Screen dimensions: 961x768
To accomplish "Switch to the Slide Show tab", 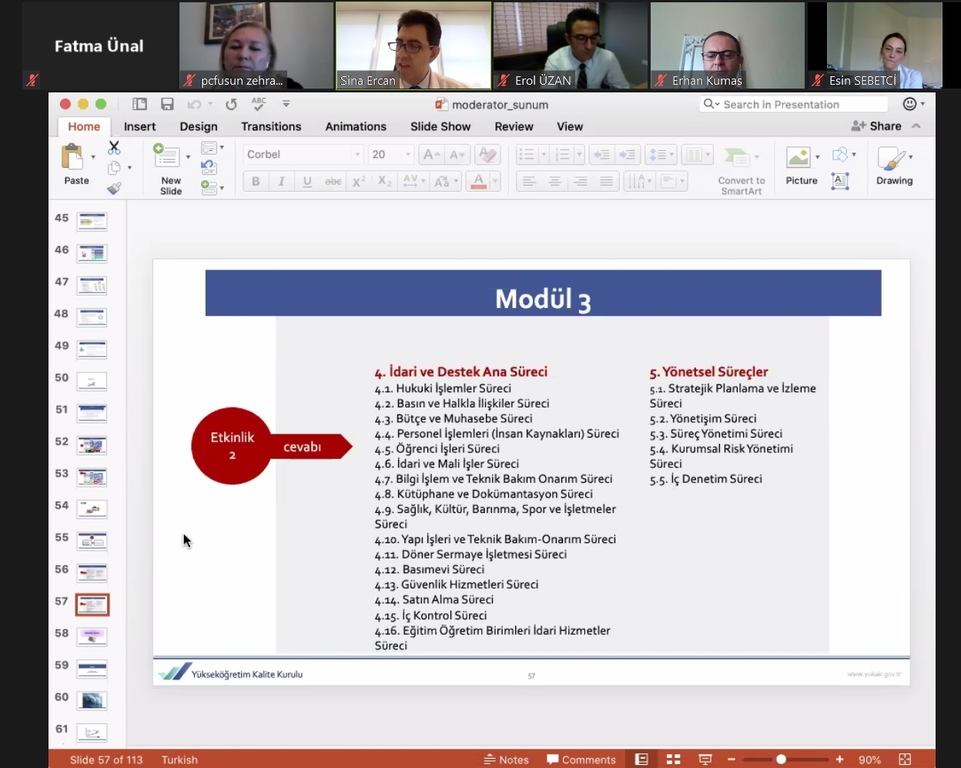I will point(440,127).
